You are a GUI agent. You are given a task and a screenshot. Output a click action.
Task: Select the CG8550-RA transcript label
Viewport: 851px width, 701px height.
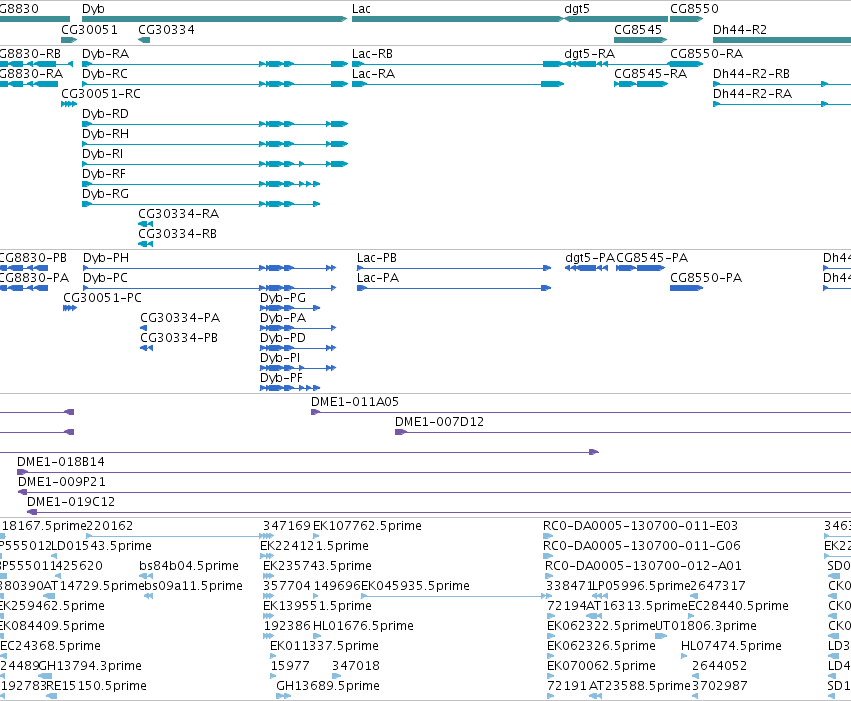pyautogui.click(x=707, y=54)
